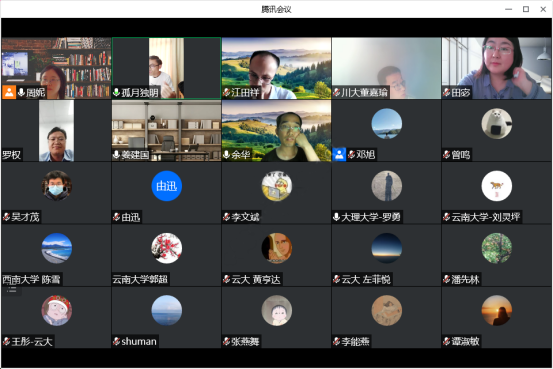
Task: Click the orange host icon beside 周妮
Action: coord(9,92)
